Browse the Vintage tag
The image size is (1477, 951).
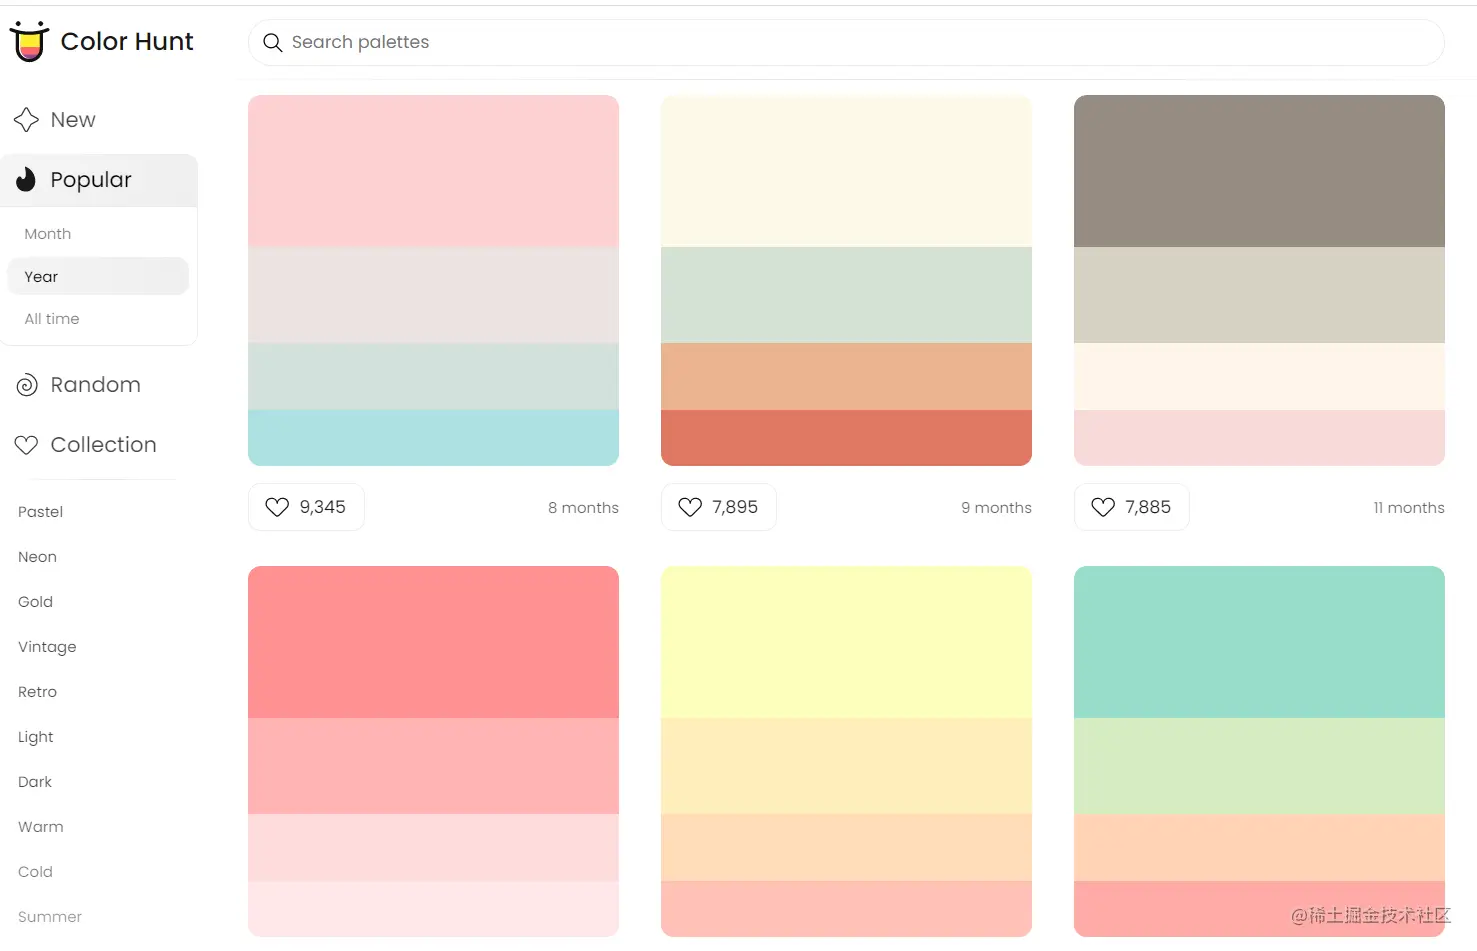pos(47,647)
